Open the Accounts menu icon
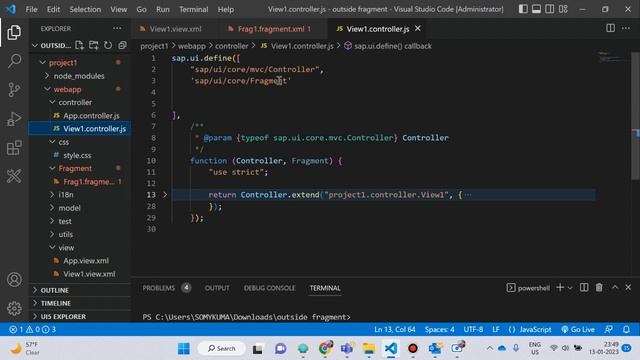 click(14, 280)
